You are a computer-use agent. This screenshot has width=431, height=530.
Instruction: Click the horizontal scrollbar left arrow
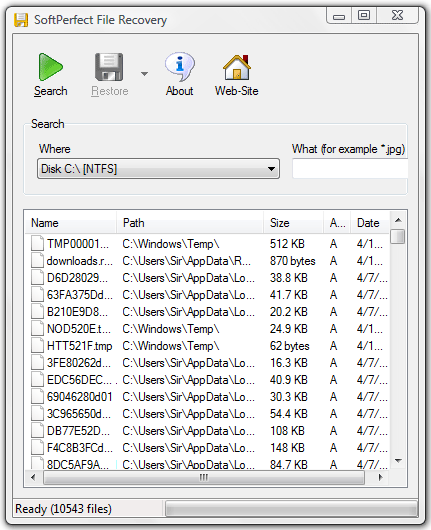[x=33, y=477]
